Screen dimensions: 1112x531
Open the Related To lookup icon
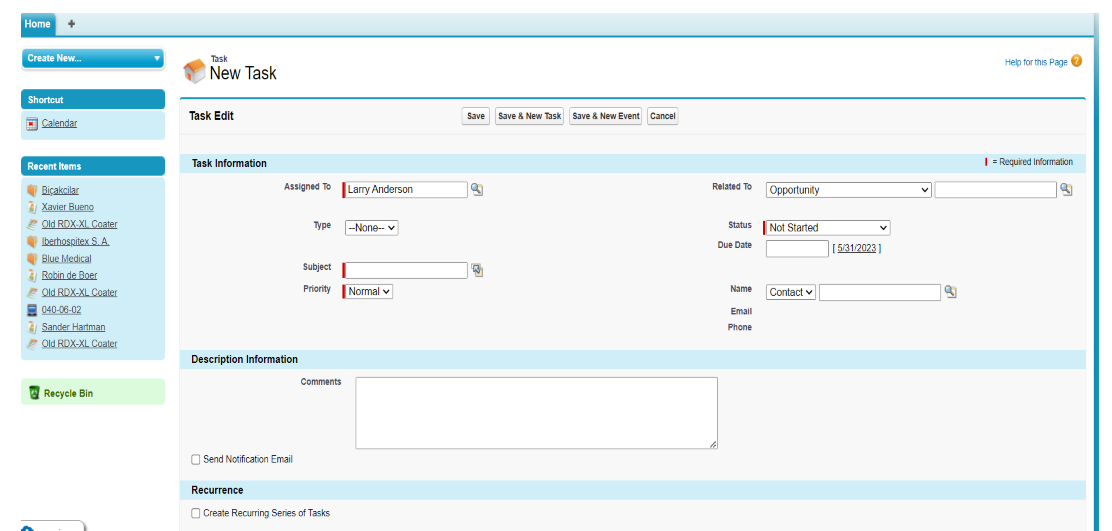(x=1066, y=190)
